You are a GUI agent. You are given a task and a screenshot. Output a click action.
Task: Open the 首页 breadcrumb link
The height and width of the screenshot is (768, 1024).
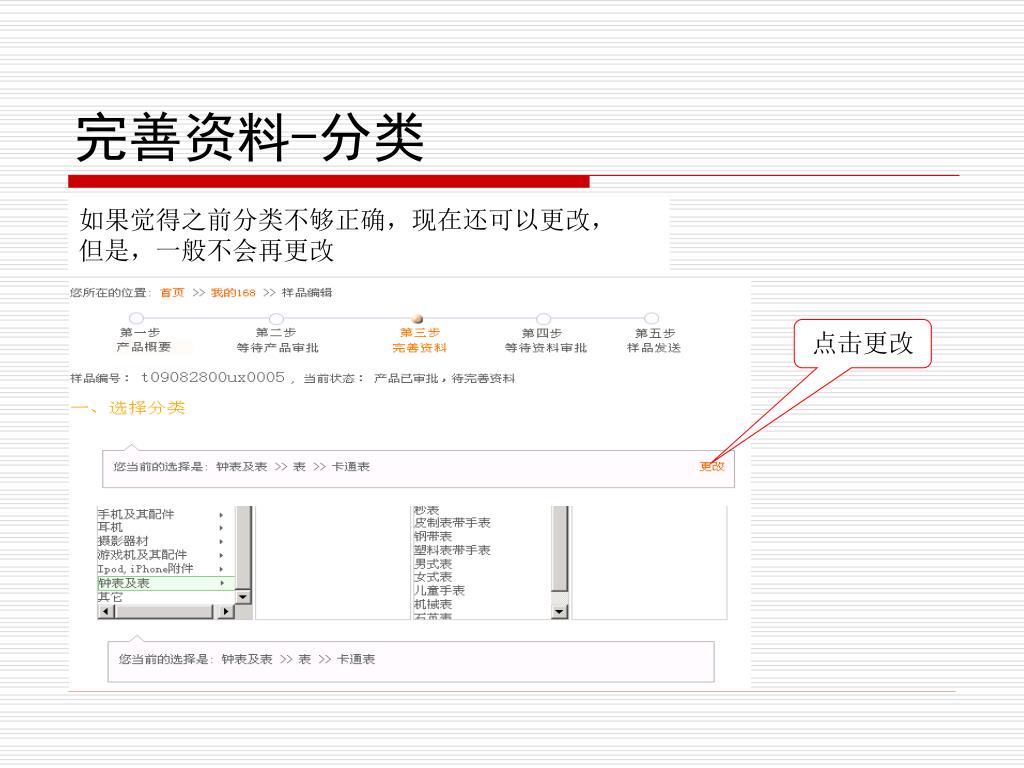coord(172,293)
